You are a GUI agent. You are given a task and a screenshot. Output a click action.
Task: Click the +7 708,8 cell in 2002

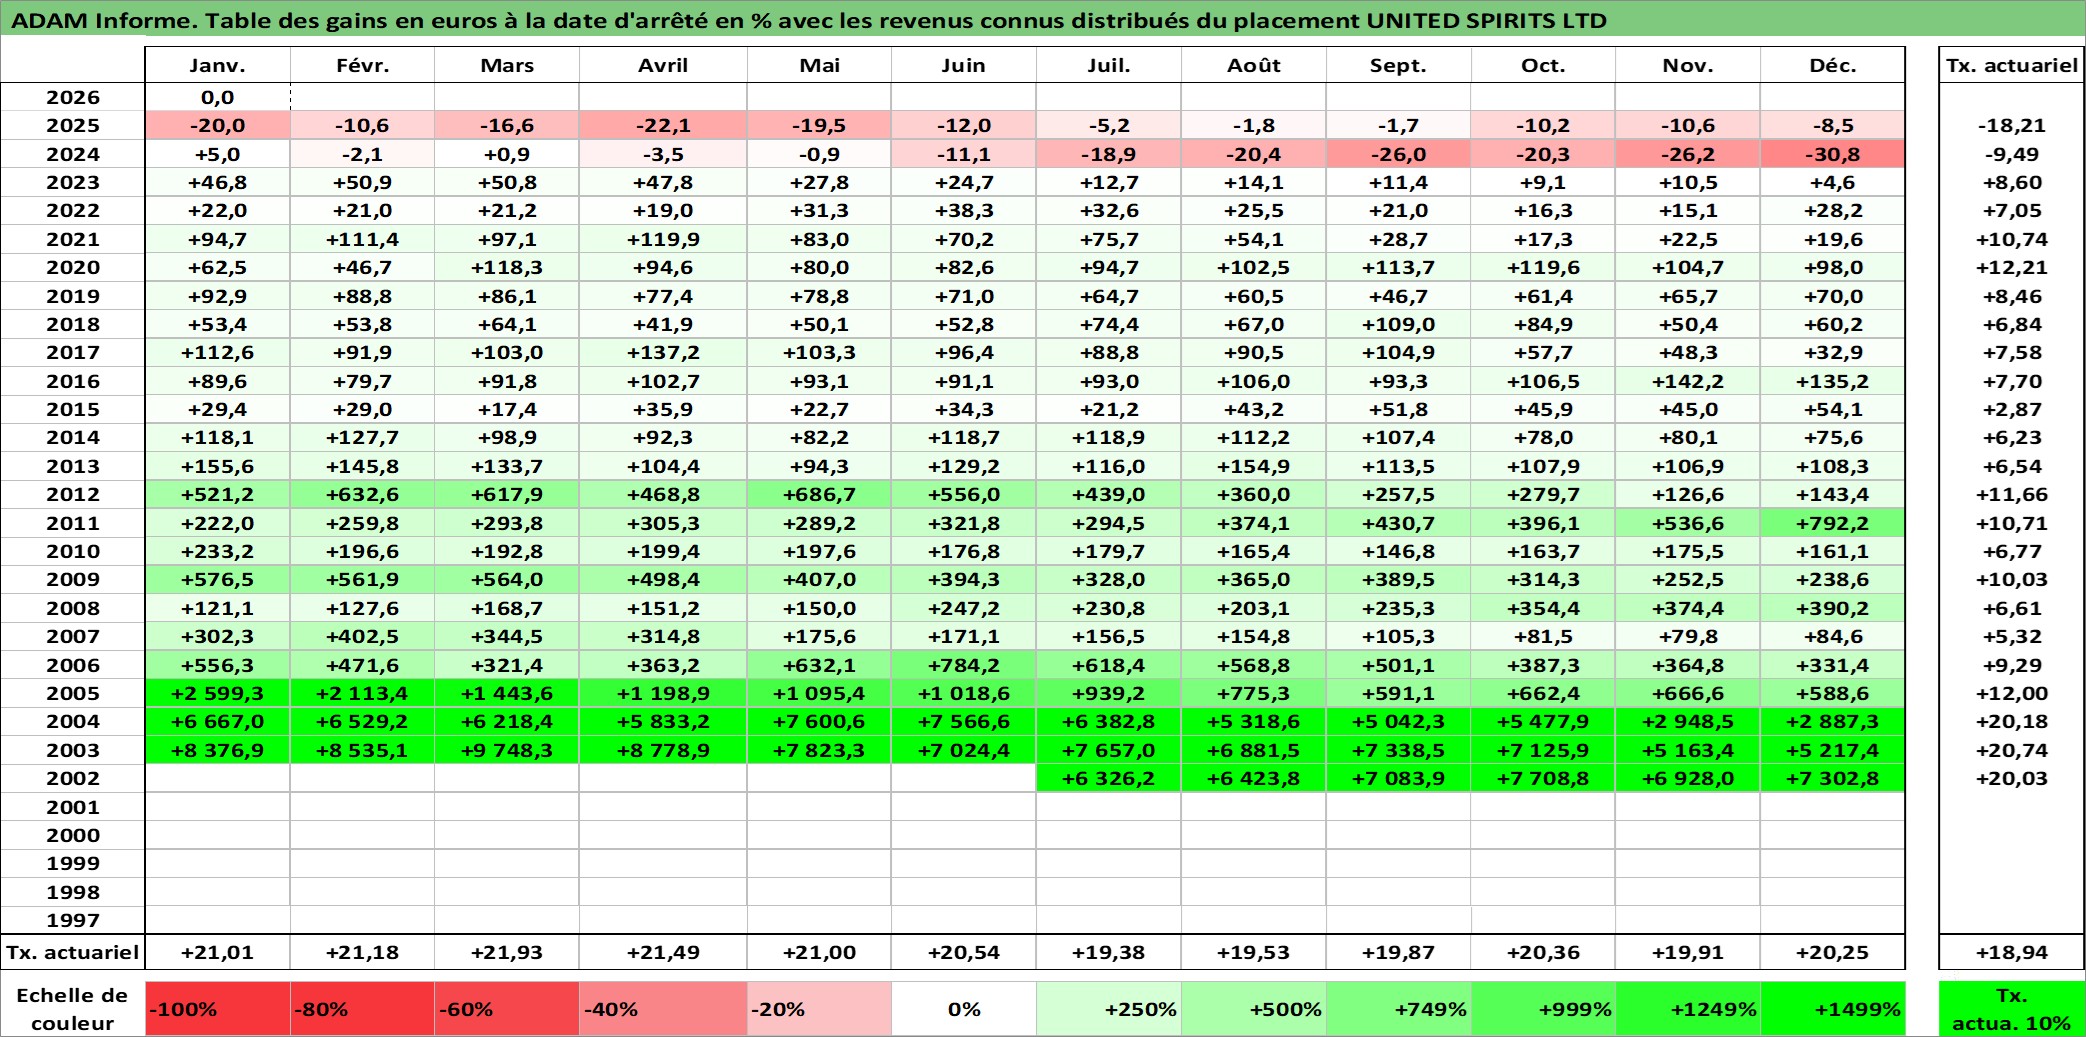(1543, 778)
